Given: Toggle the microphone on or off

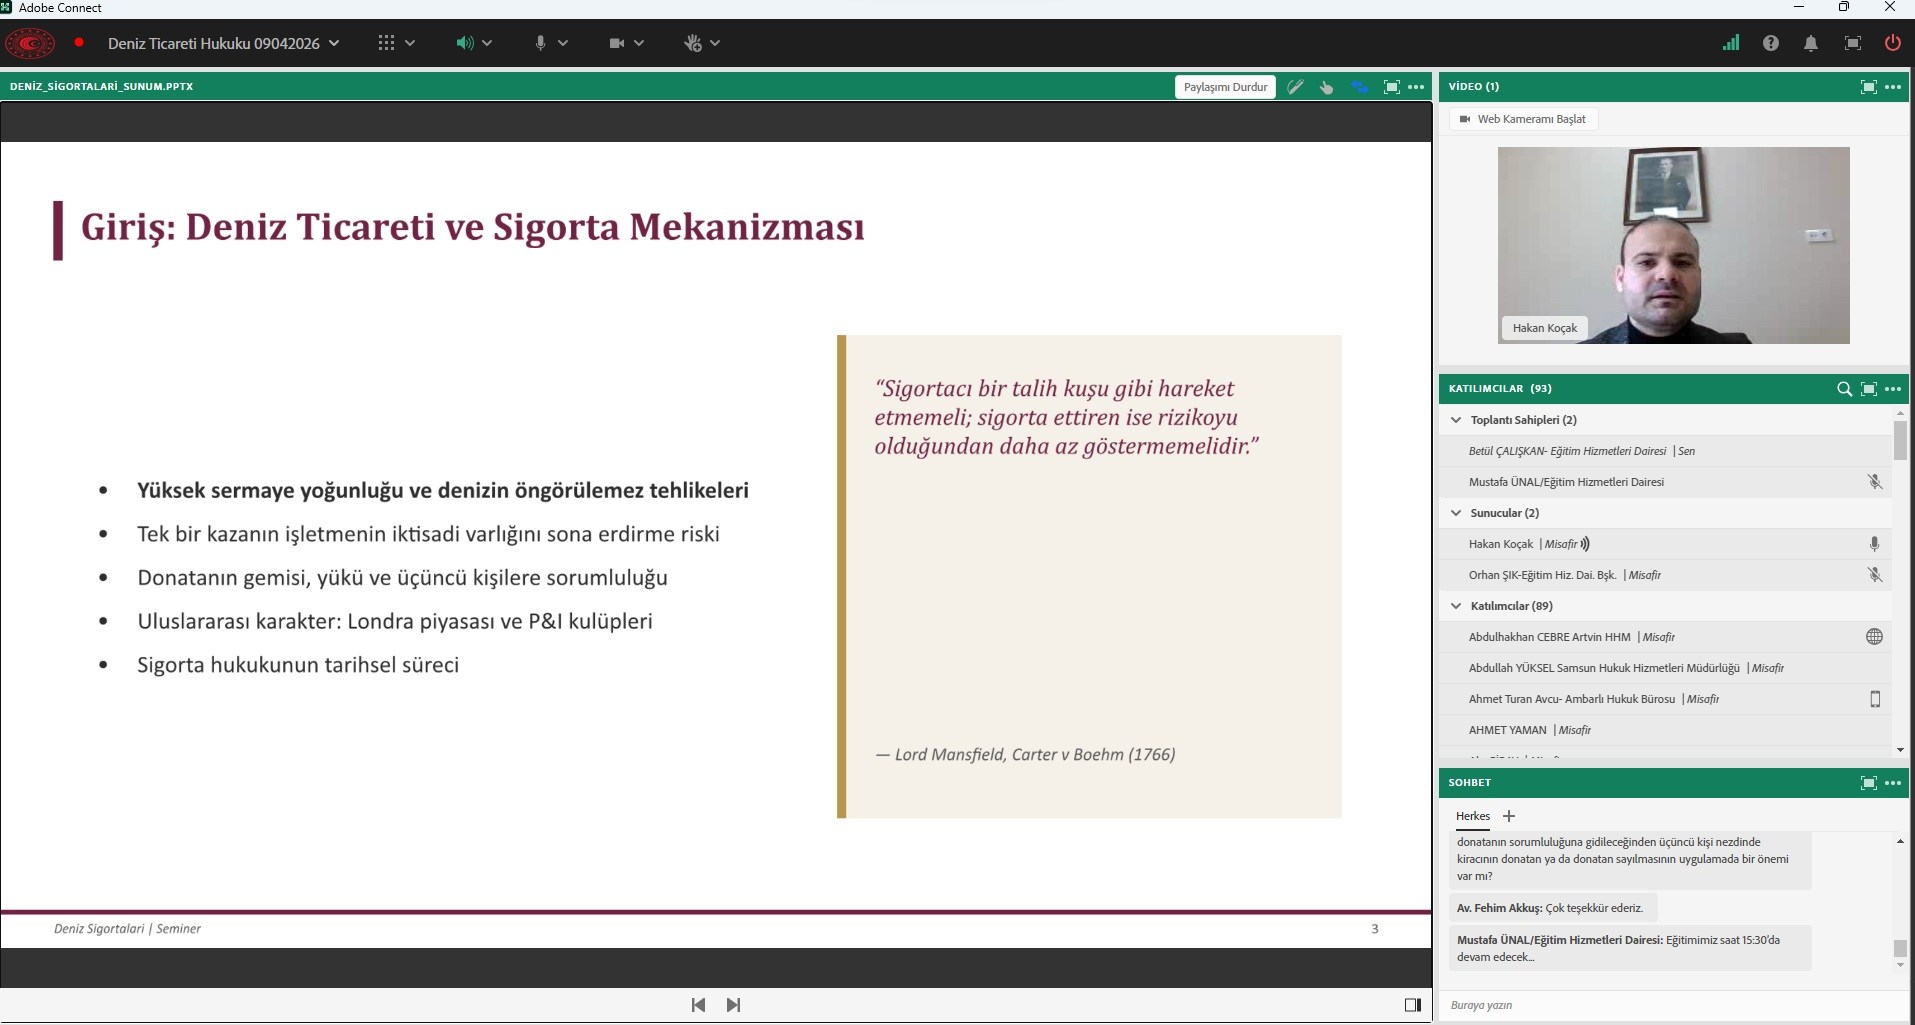Looking at the screenshot, I should point(540,43).
